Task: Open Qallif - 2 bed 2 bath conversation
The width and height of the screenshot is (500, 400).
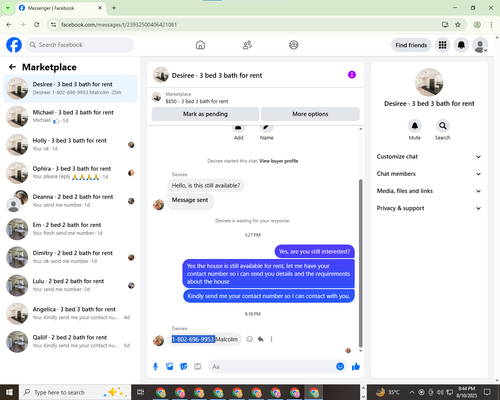Action: tap(70, 341)
